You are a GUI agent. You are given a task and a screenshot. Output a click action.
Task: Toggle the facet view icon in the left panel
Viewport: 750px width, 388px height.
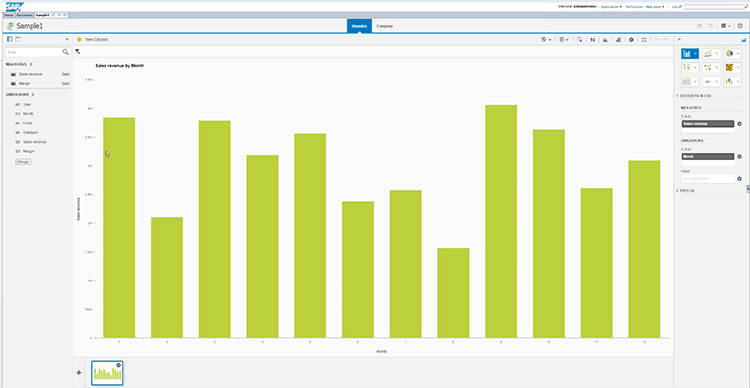10,39
